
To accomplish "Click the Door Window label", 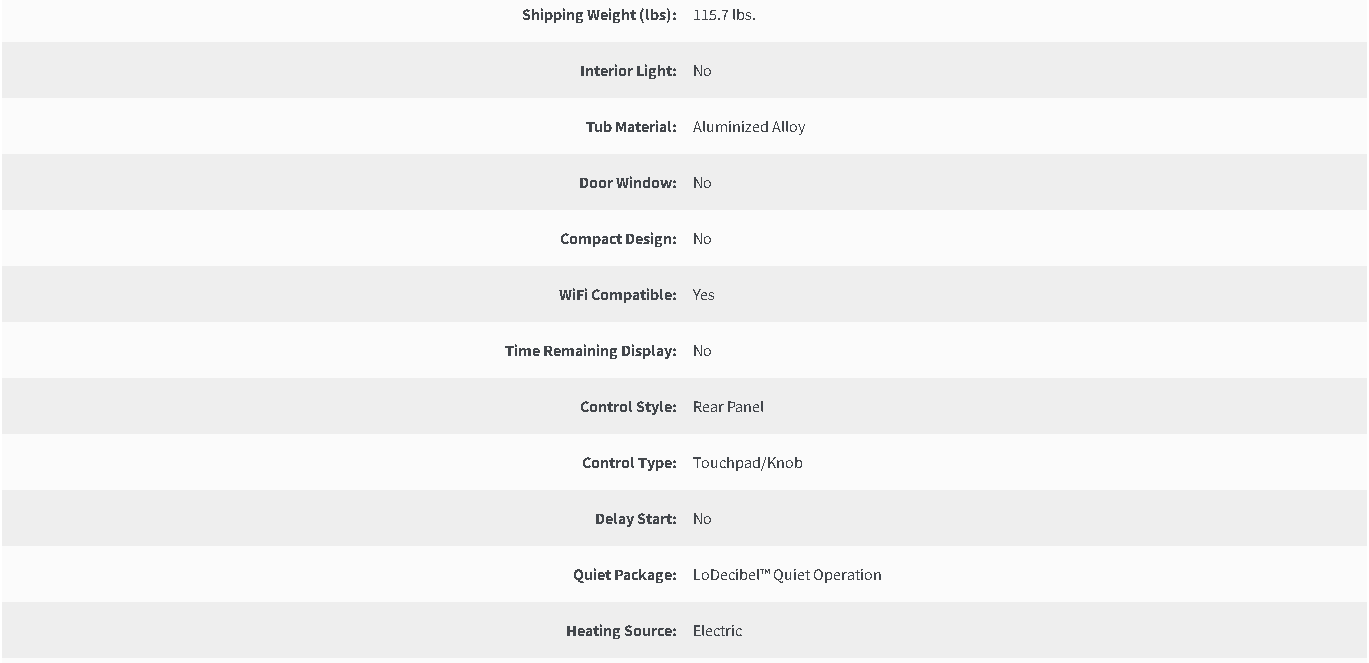I will tap(628, 183).
